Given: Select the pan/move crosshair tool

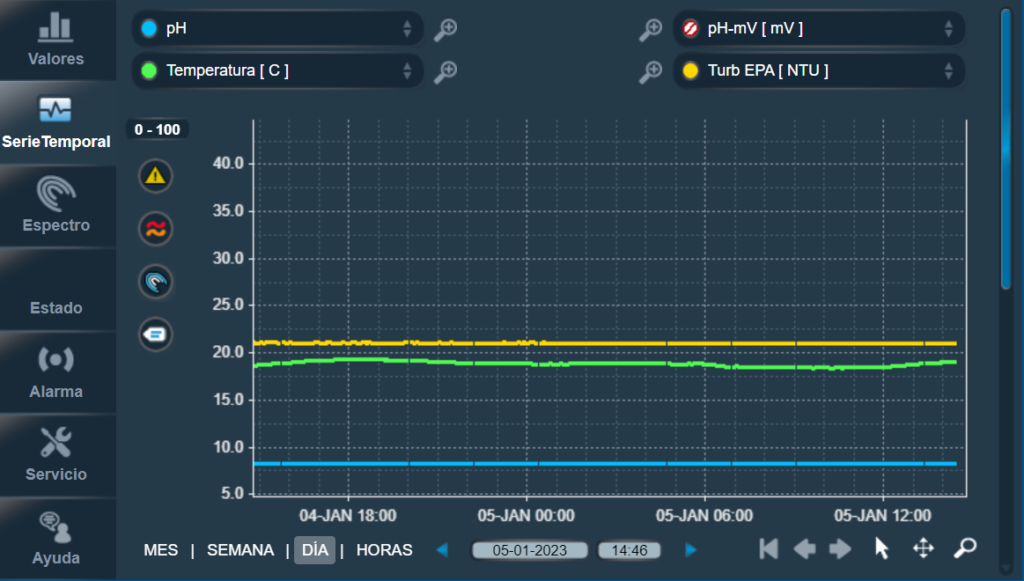Looking at the screenshot, I should 923,548.
